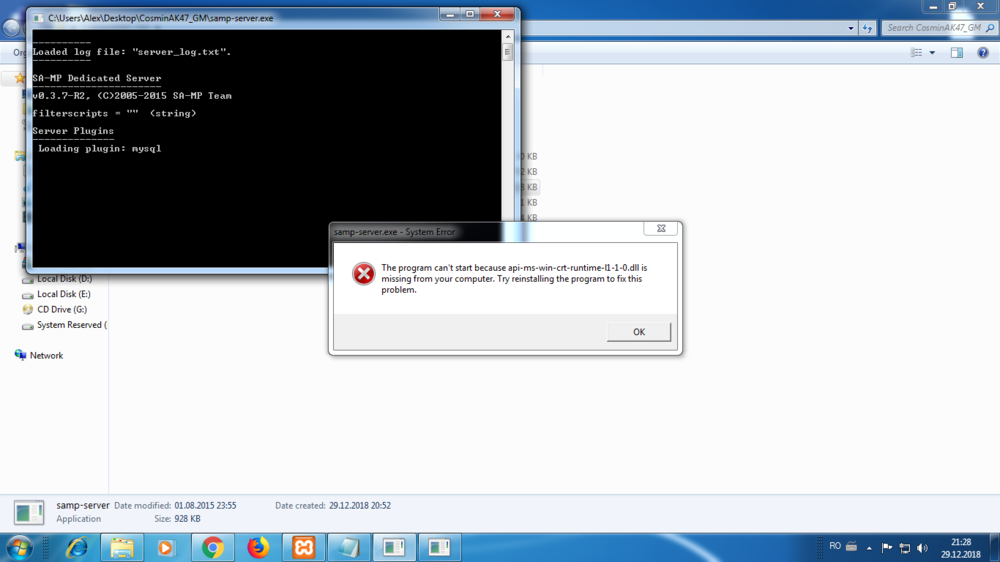
Task: Open Explorer help with the question mark icon
Action: pos(983,53)
